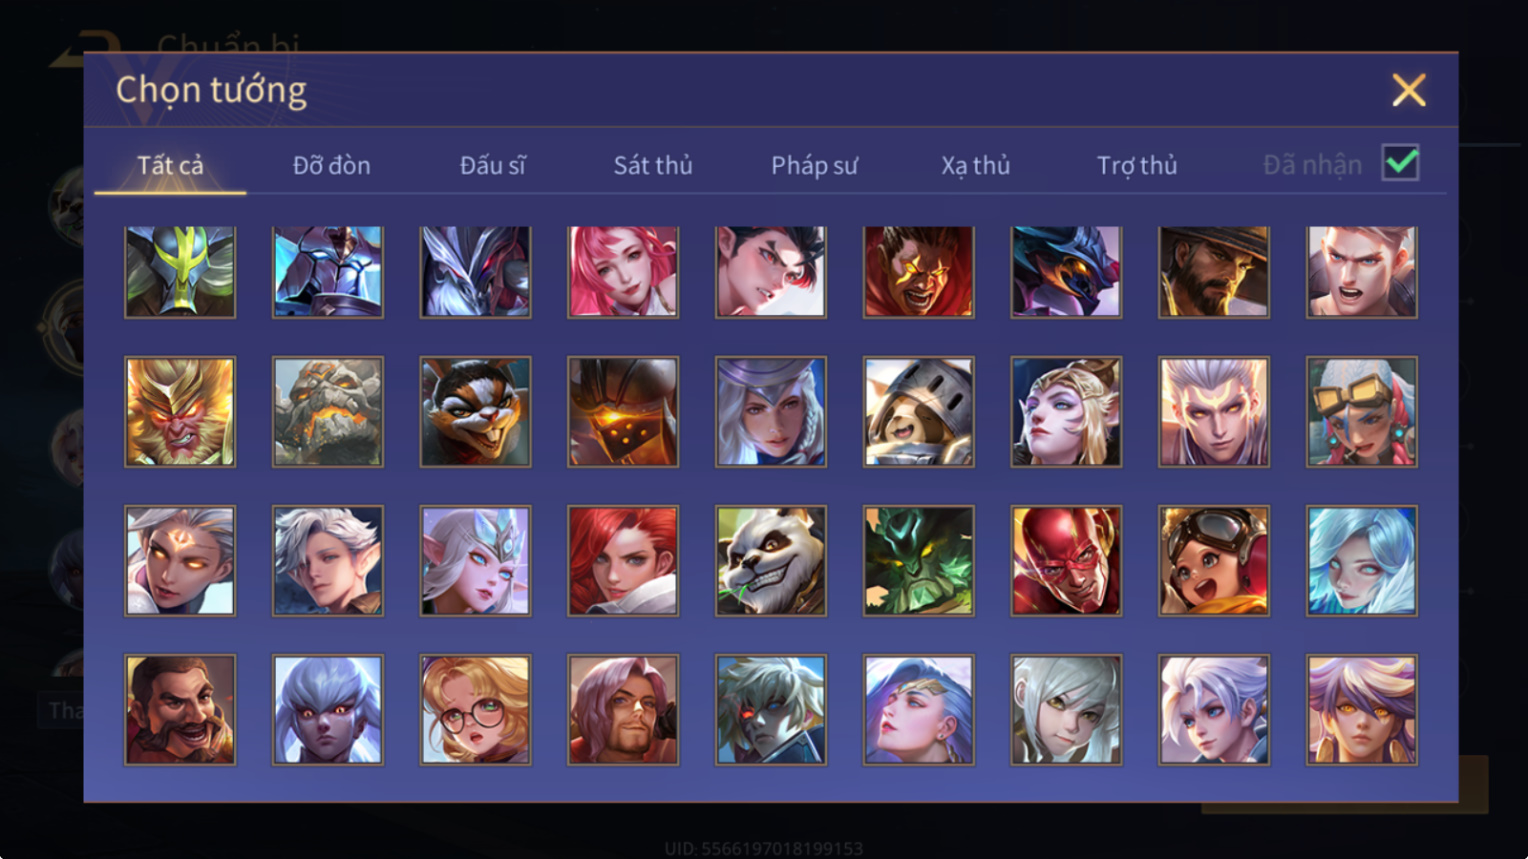Choose the green-horned helmet hero

click(x=180, y=271)
